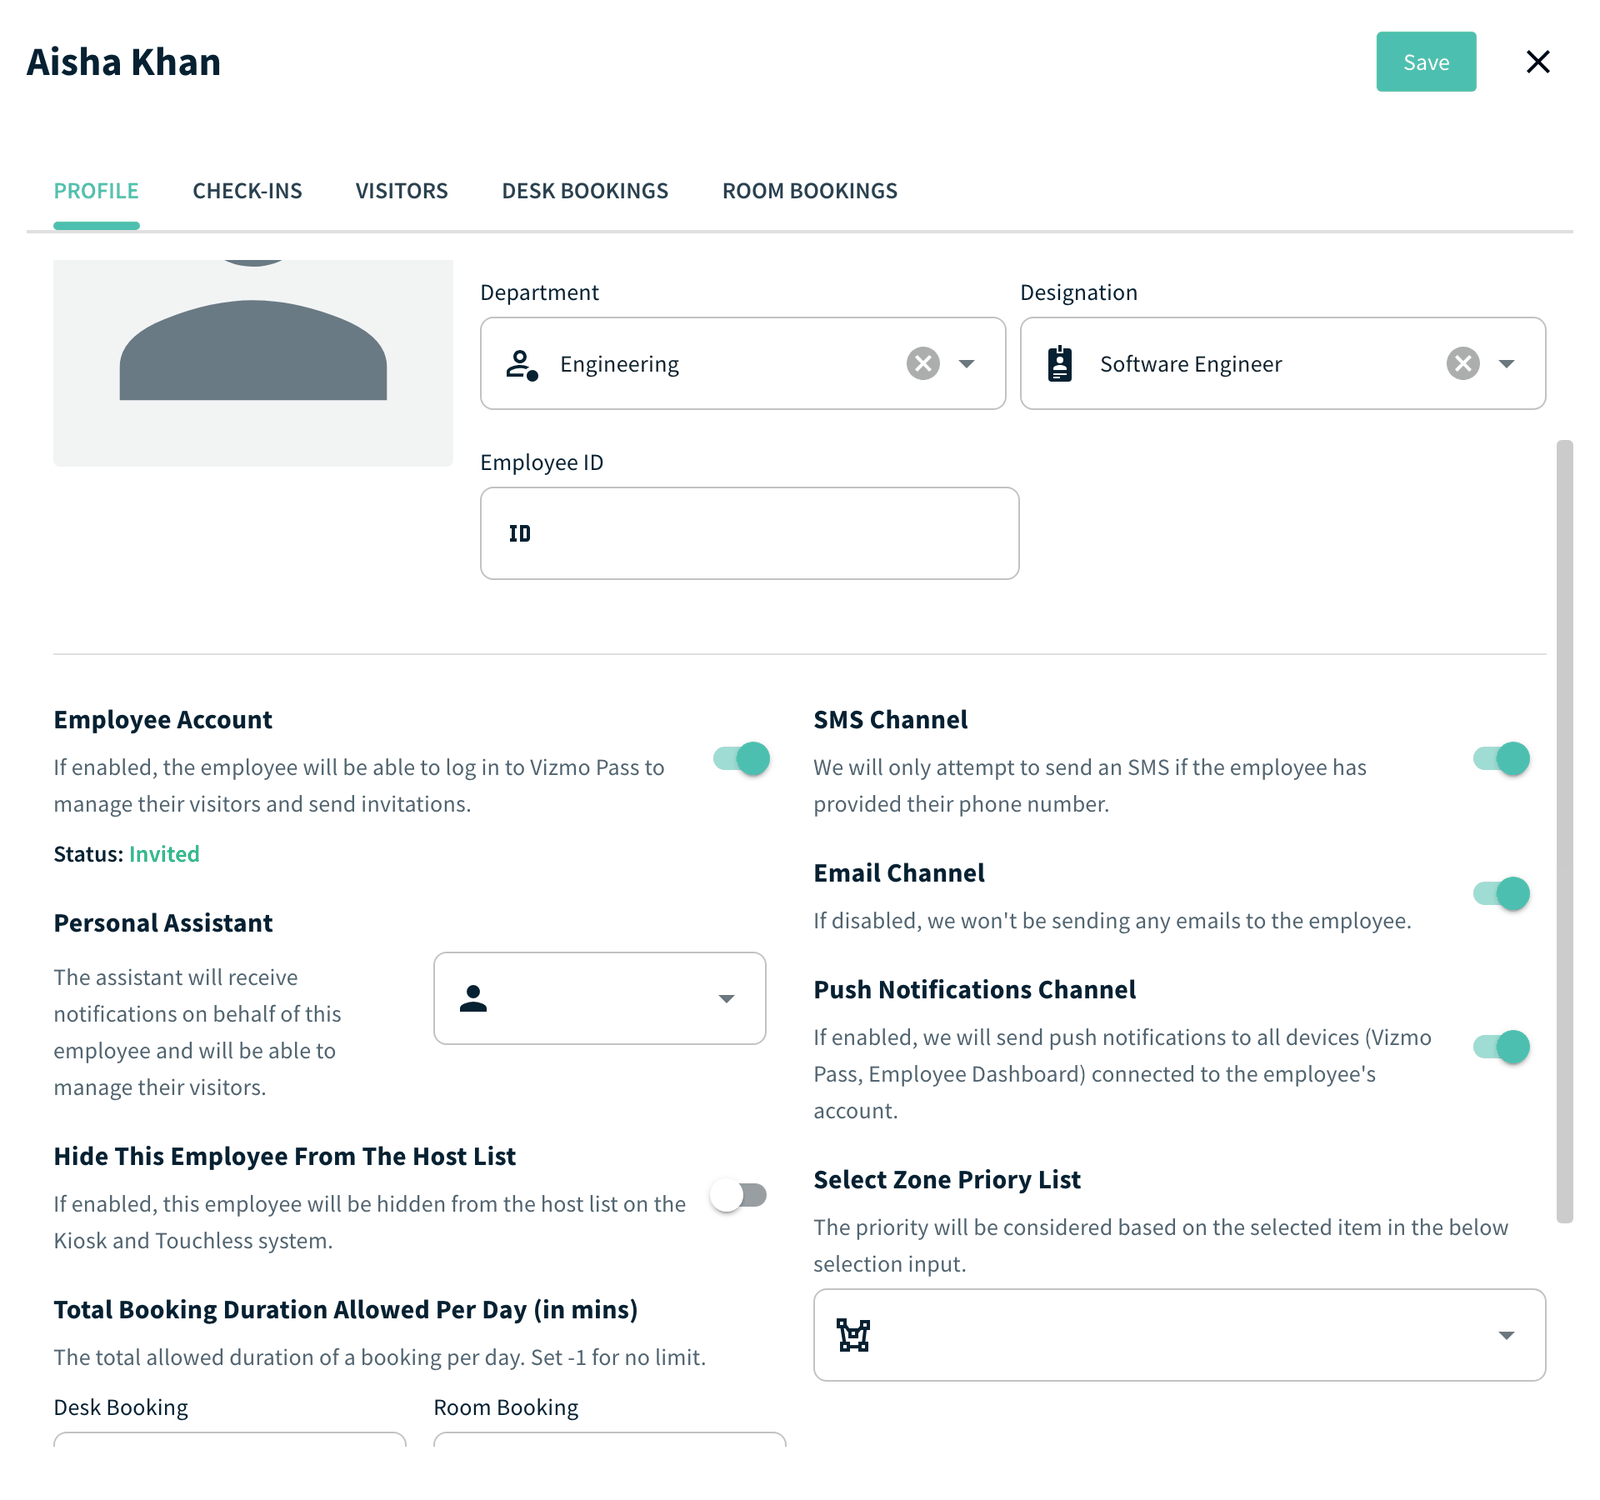The width and height of the screenshot is (1600, 1500).
Task: Clear the Software Engineer designation
Action: coord(1463,363)
